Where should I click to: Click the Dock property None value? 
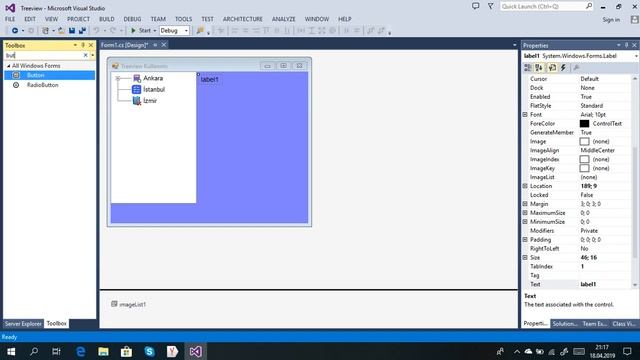(x=587, y=88)
